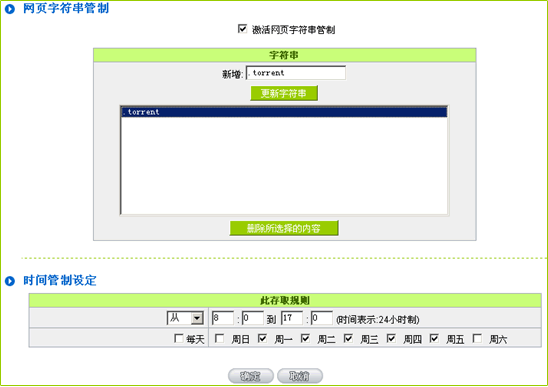
Task: Toggle the 激活网页字符串管制 checkbox
Action: click(x=242, y=29)
